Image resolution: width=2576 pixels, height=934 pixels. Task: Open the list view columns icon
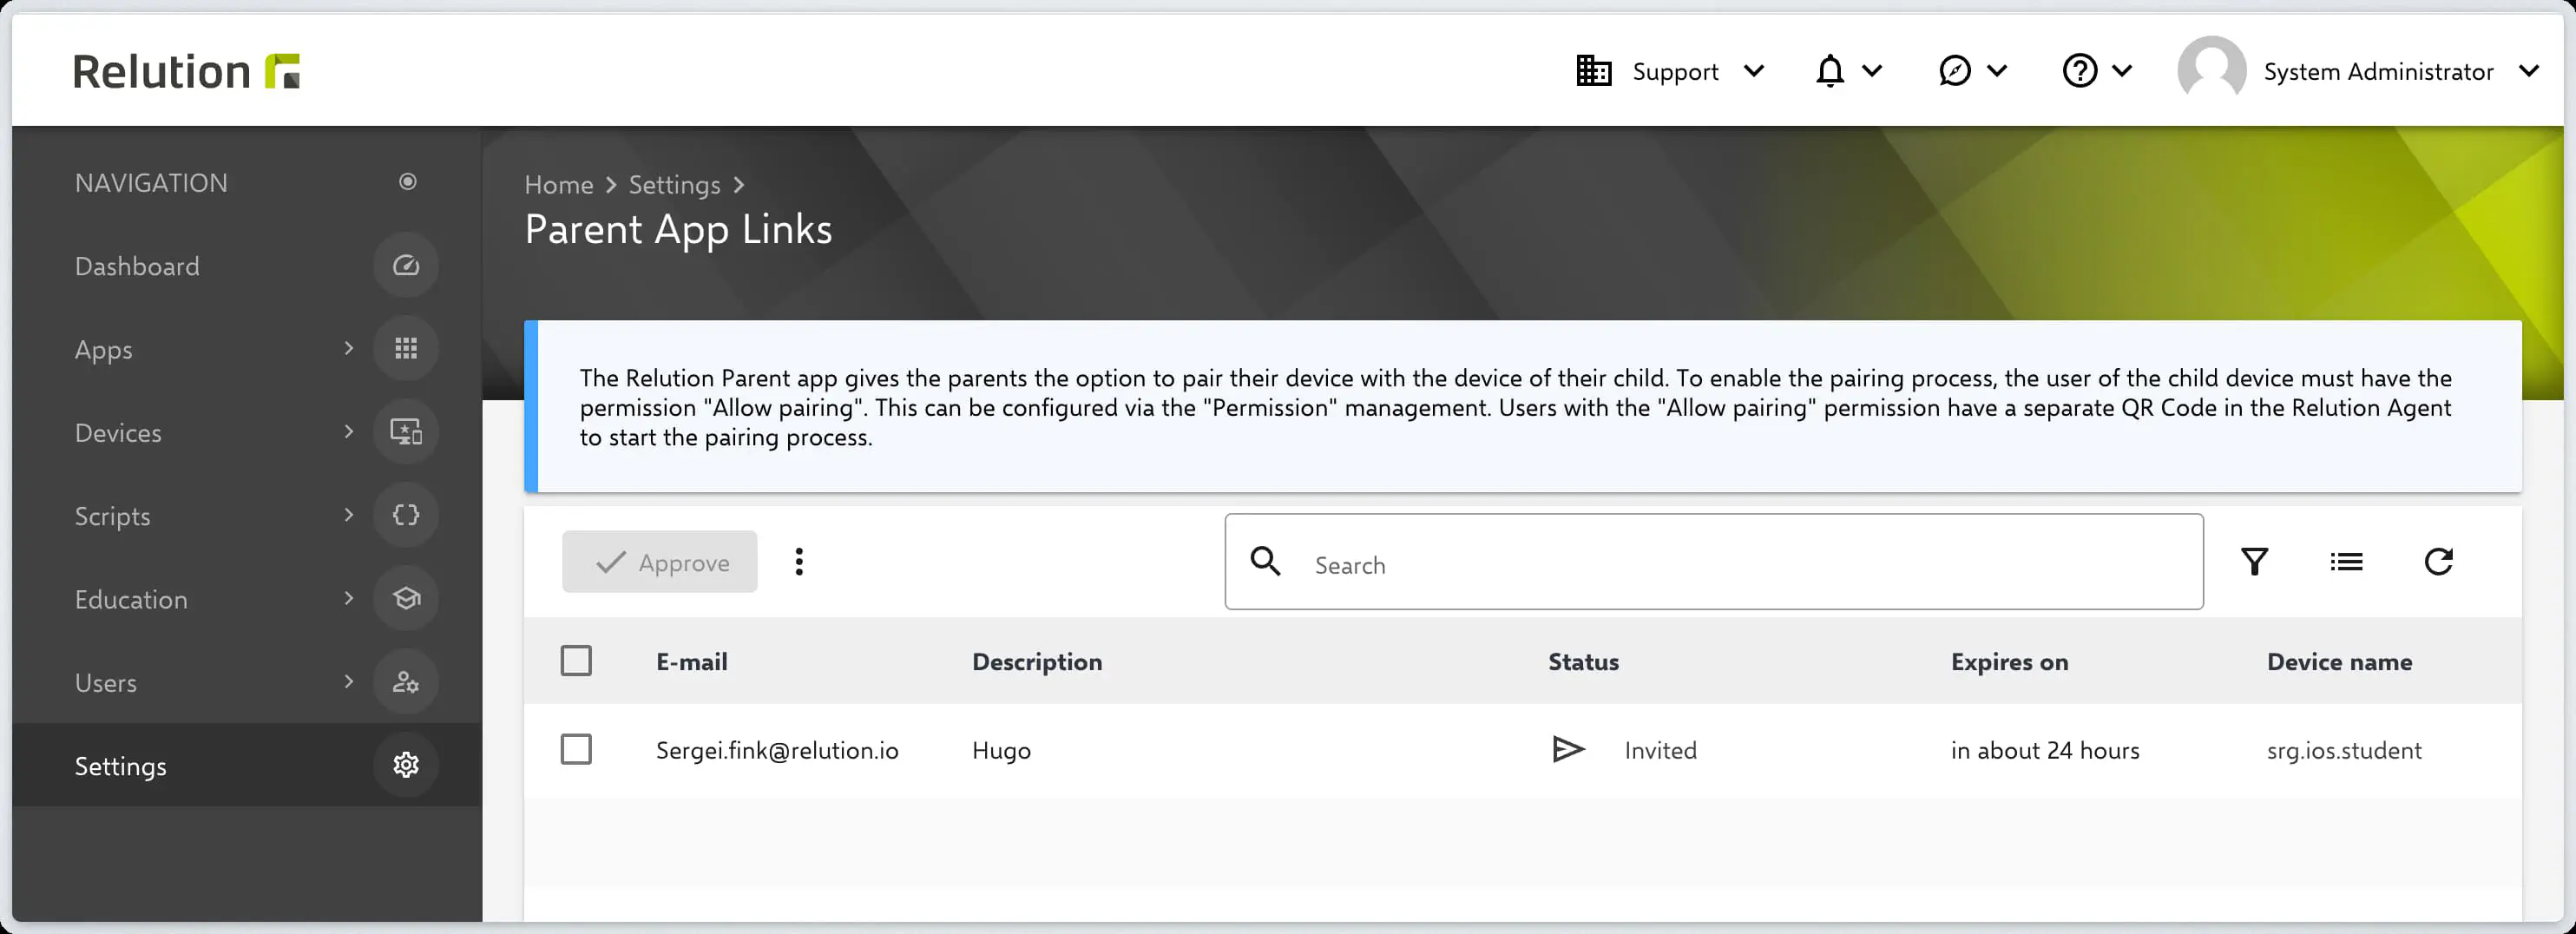pyautogui.click(x=2346, y=562)
